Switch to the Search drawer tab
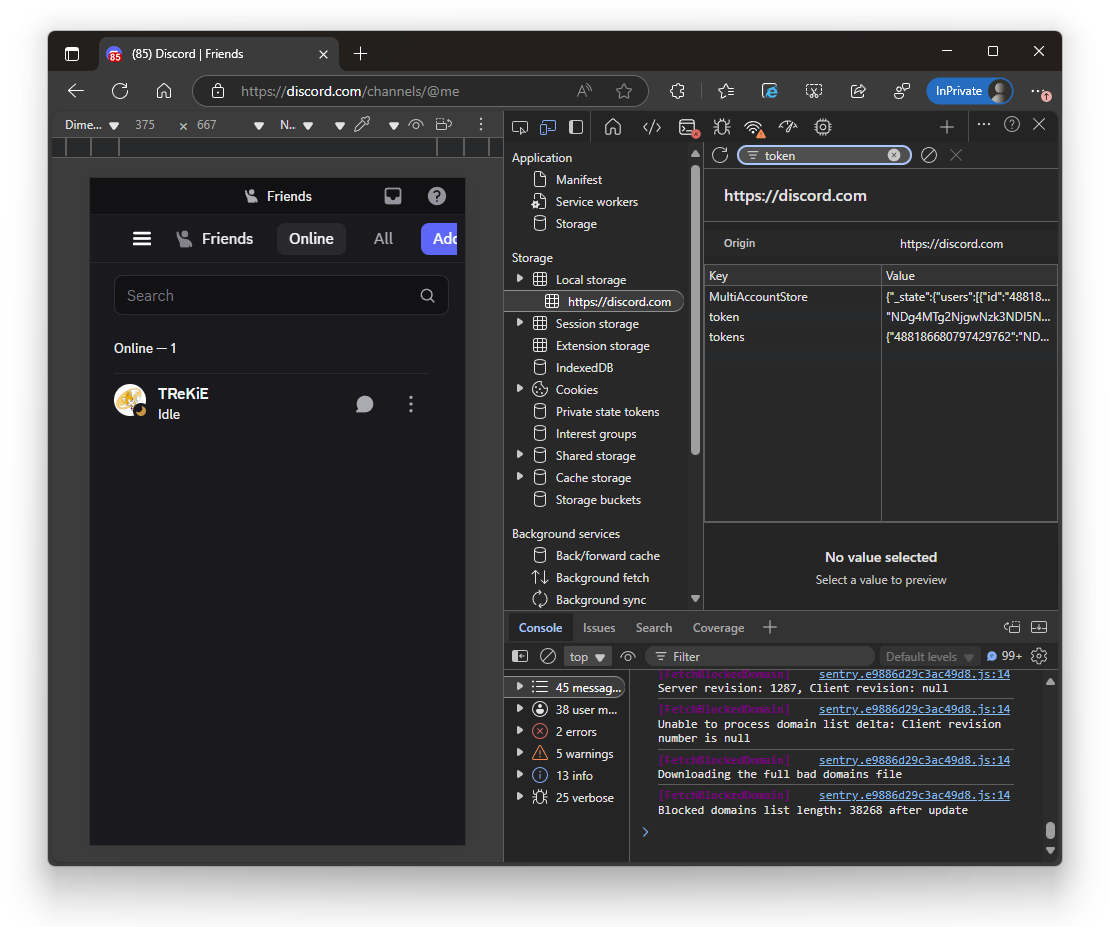The width and height of the screenshot is (1110, 927). 654,627
